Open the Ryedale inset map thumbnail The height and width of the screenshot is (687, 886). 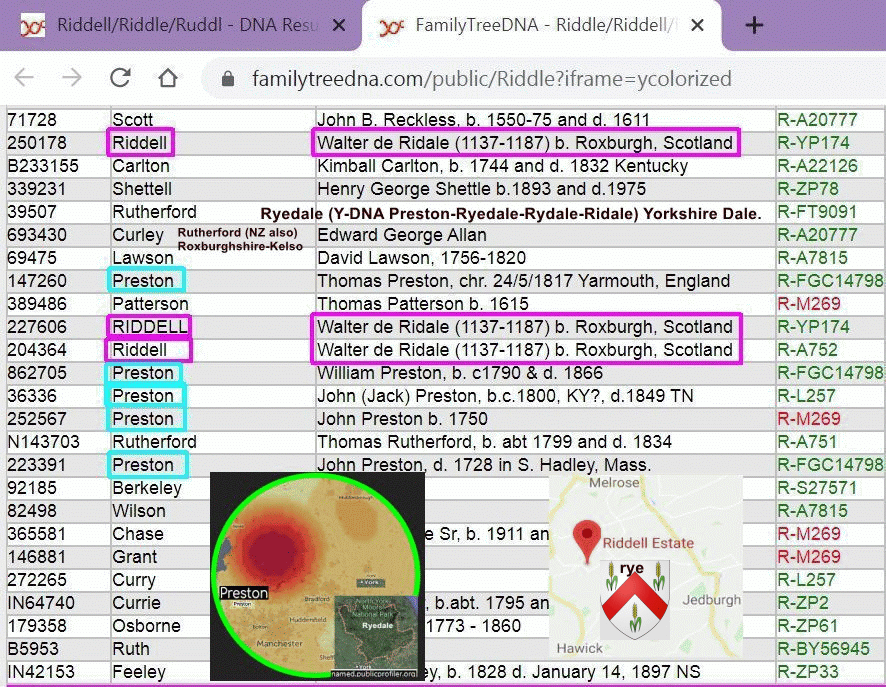click(376, 635)
